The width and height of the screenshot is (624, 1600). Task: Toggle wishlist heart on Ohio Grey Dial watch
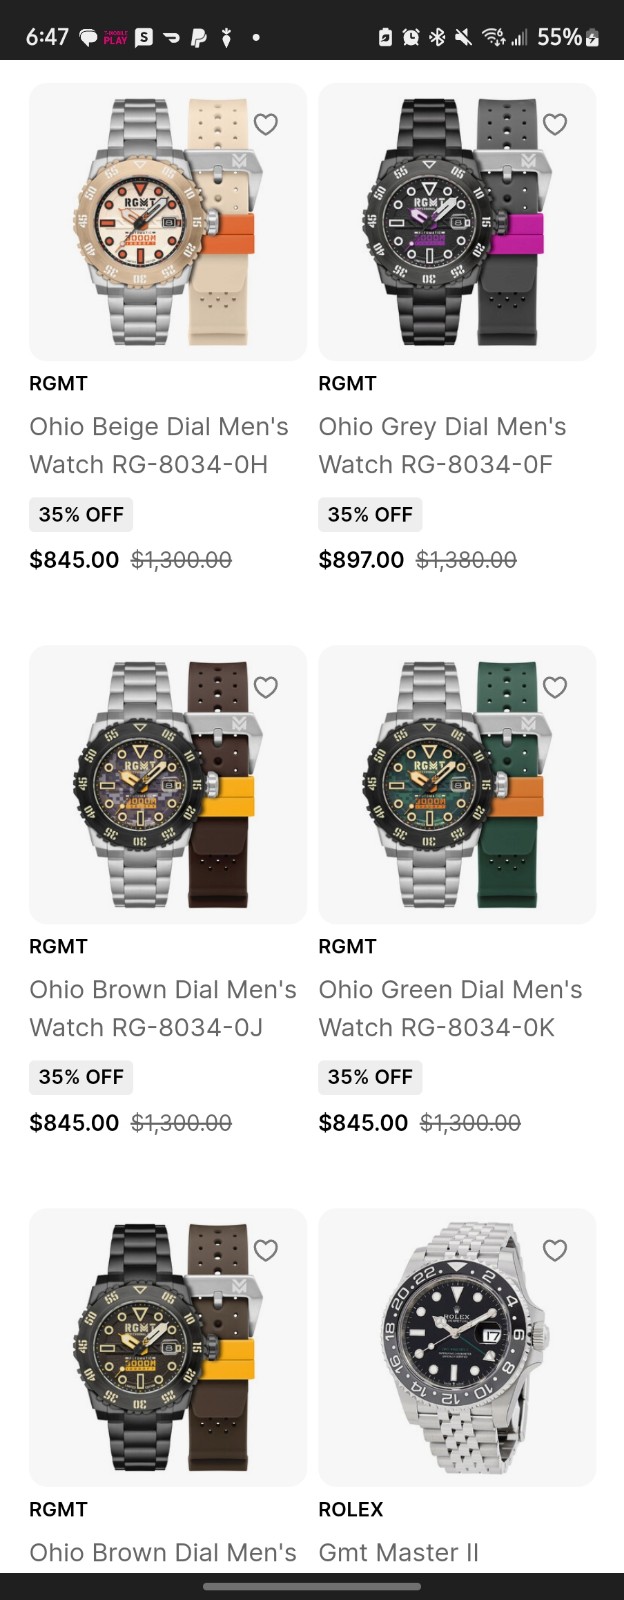(x=555, y=124)
